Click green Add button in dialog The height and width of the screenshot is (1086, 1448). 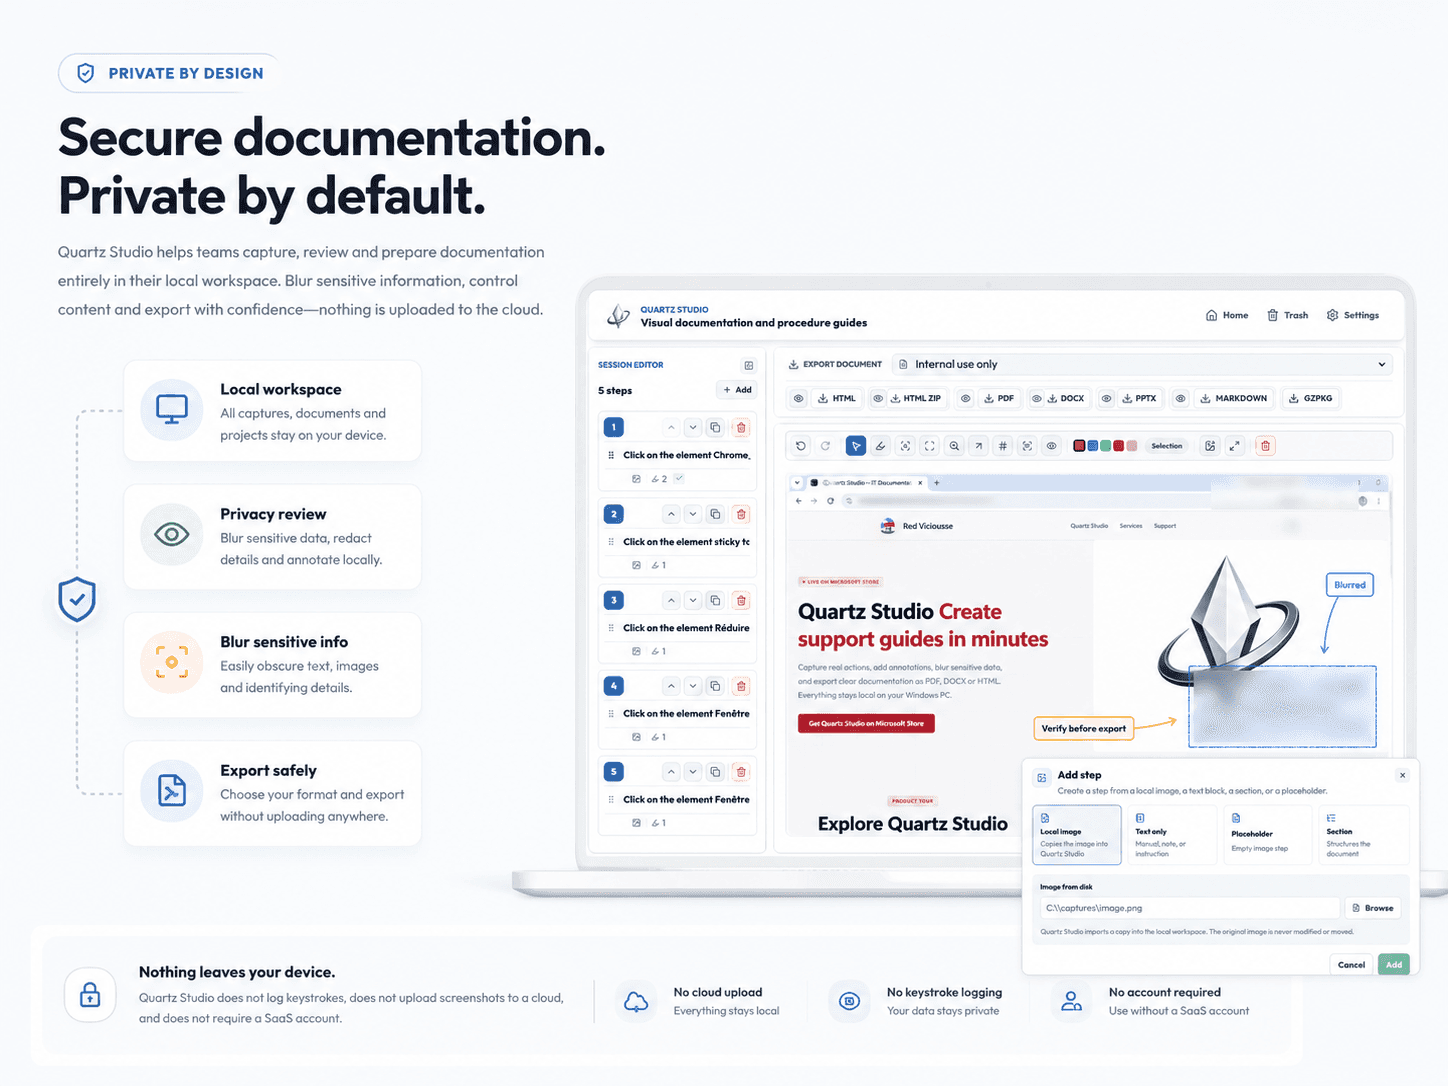[x=1394, y=965]
